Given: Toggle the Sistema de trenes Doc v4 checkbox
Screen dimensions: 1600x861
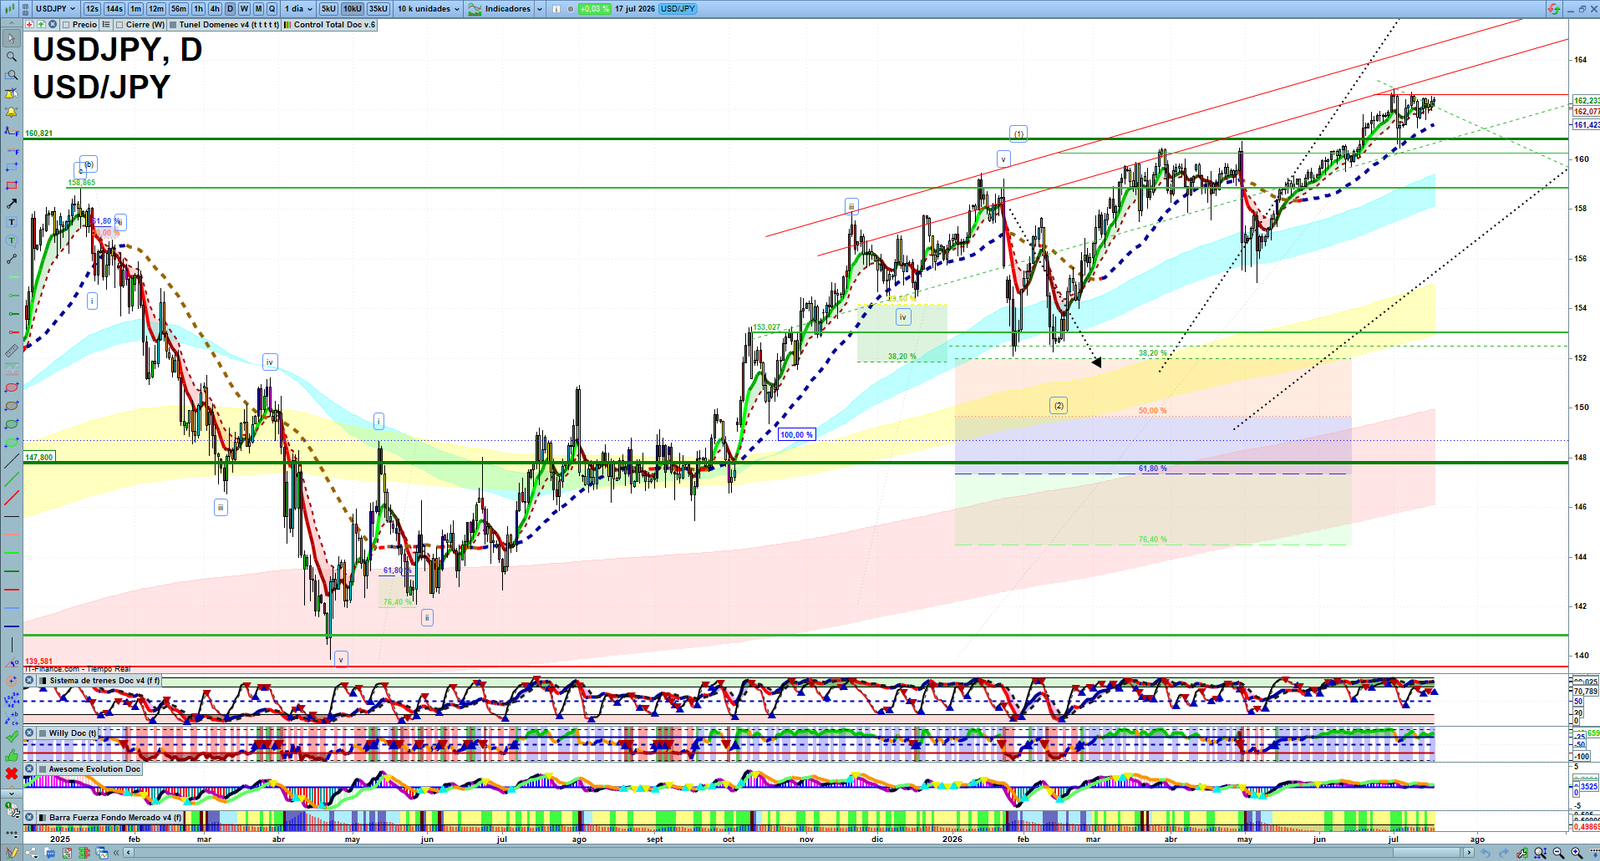Looking at the screenshot, I should coord(43,681).
